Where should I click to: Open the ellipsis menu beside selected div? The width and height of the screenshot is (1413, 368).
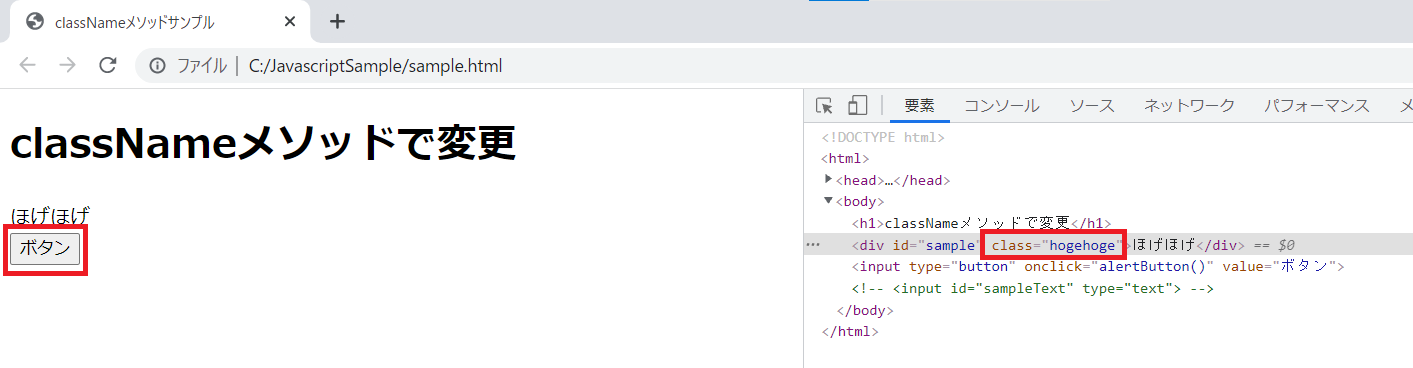[812, 245]
